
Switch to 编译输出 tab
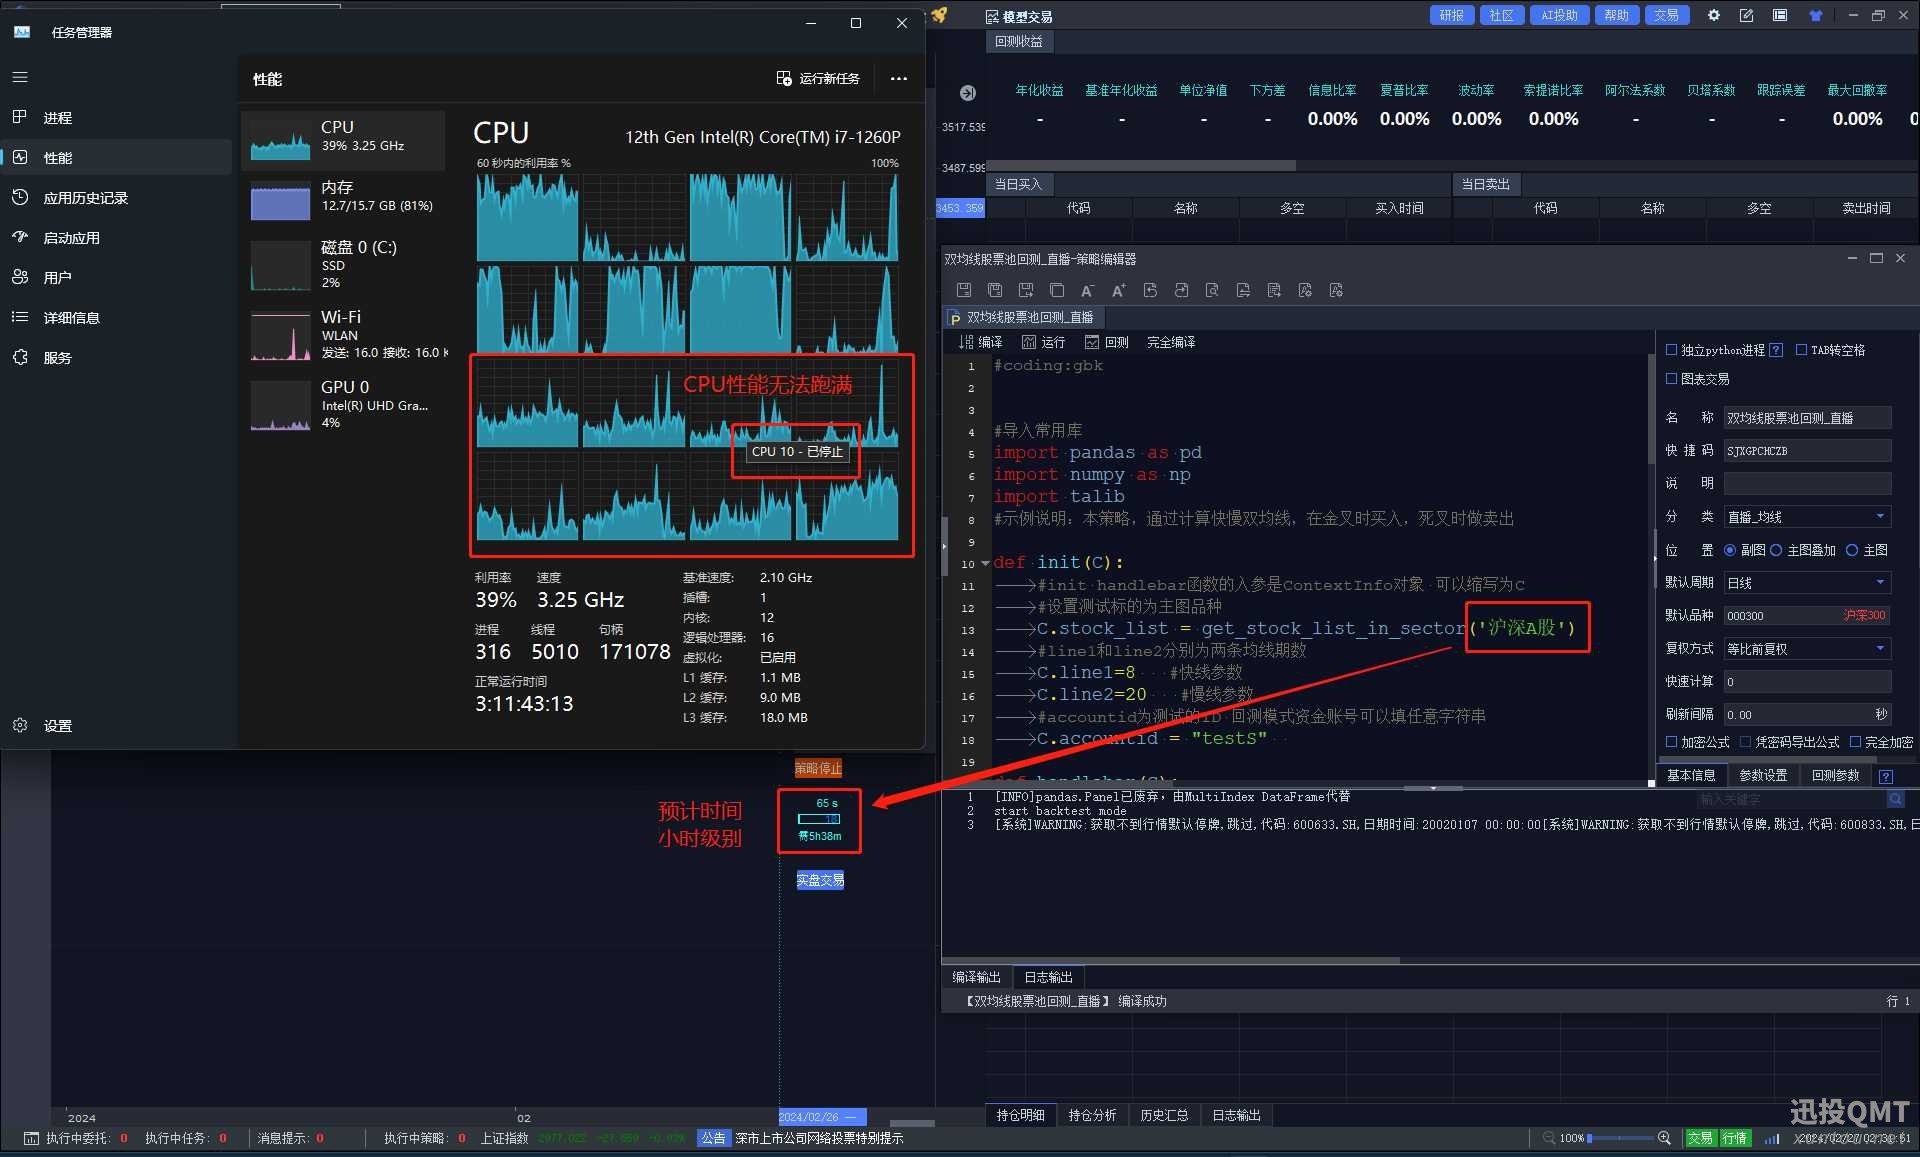coord(976,977)
